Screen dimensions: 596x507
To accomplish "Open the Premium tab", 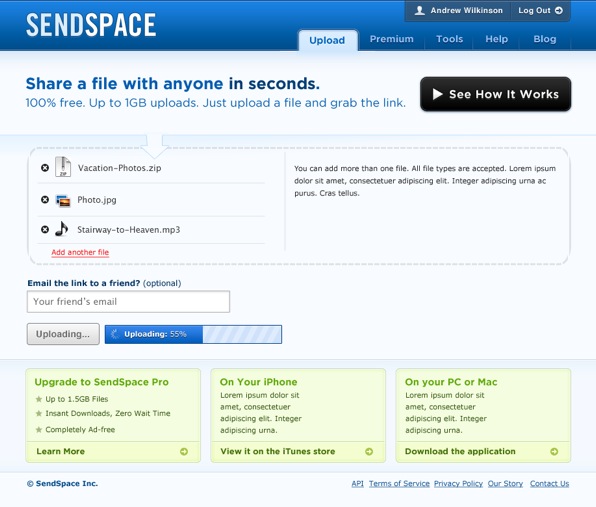I will point(392,39).
